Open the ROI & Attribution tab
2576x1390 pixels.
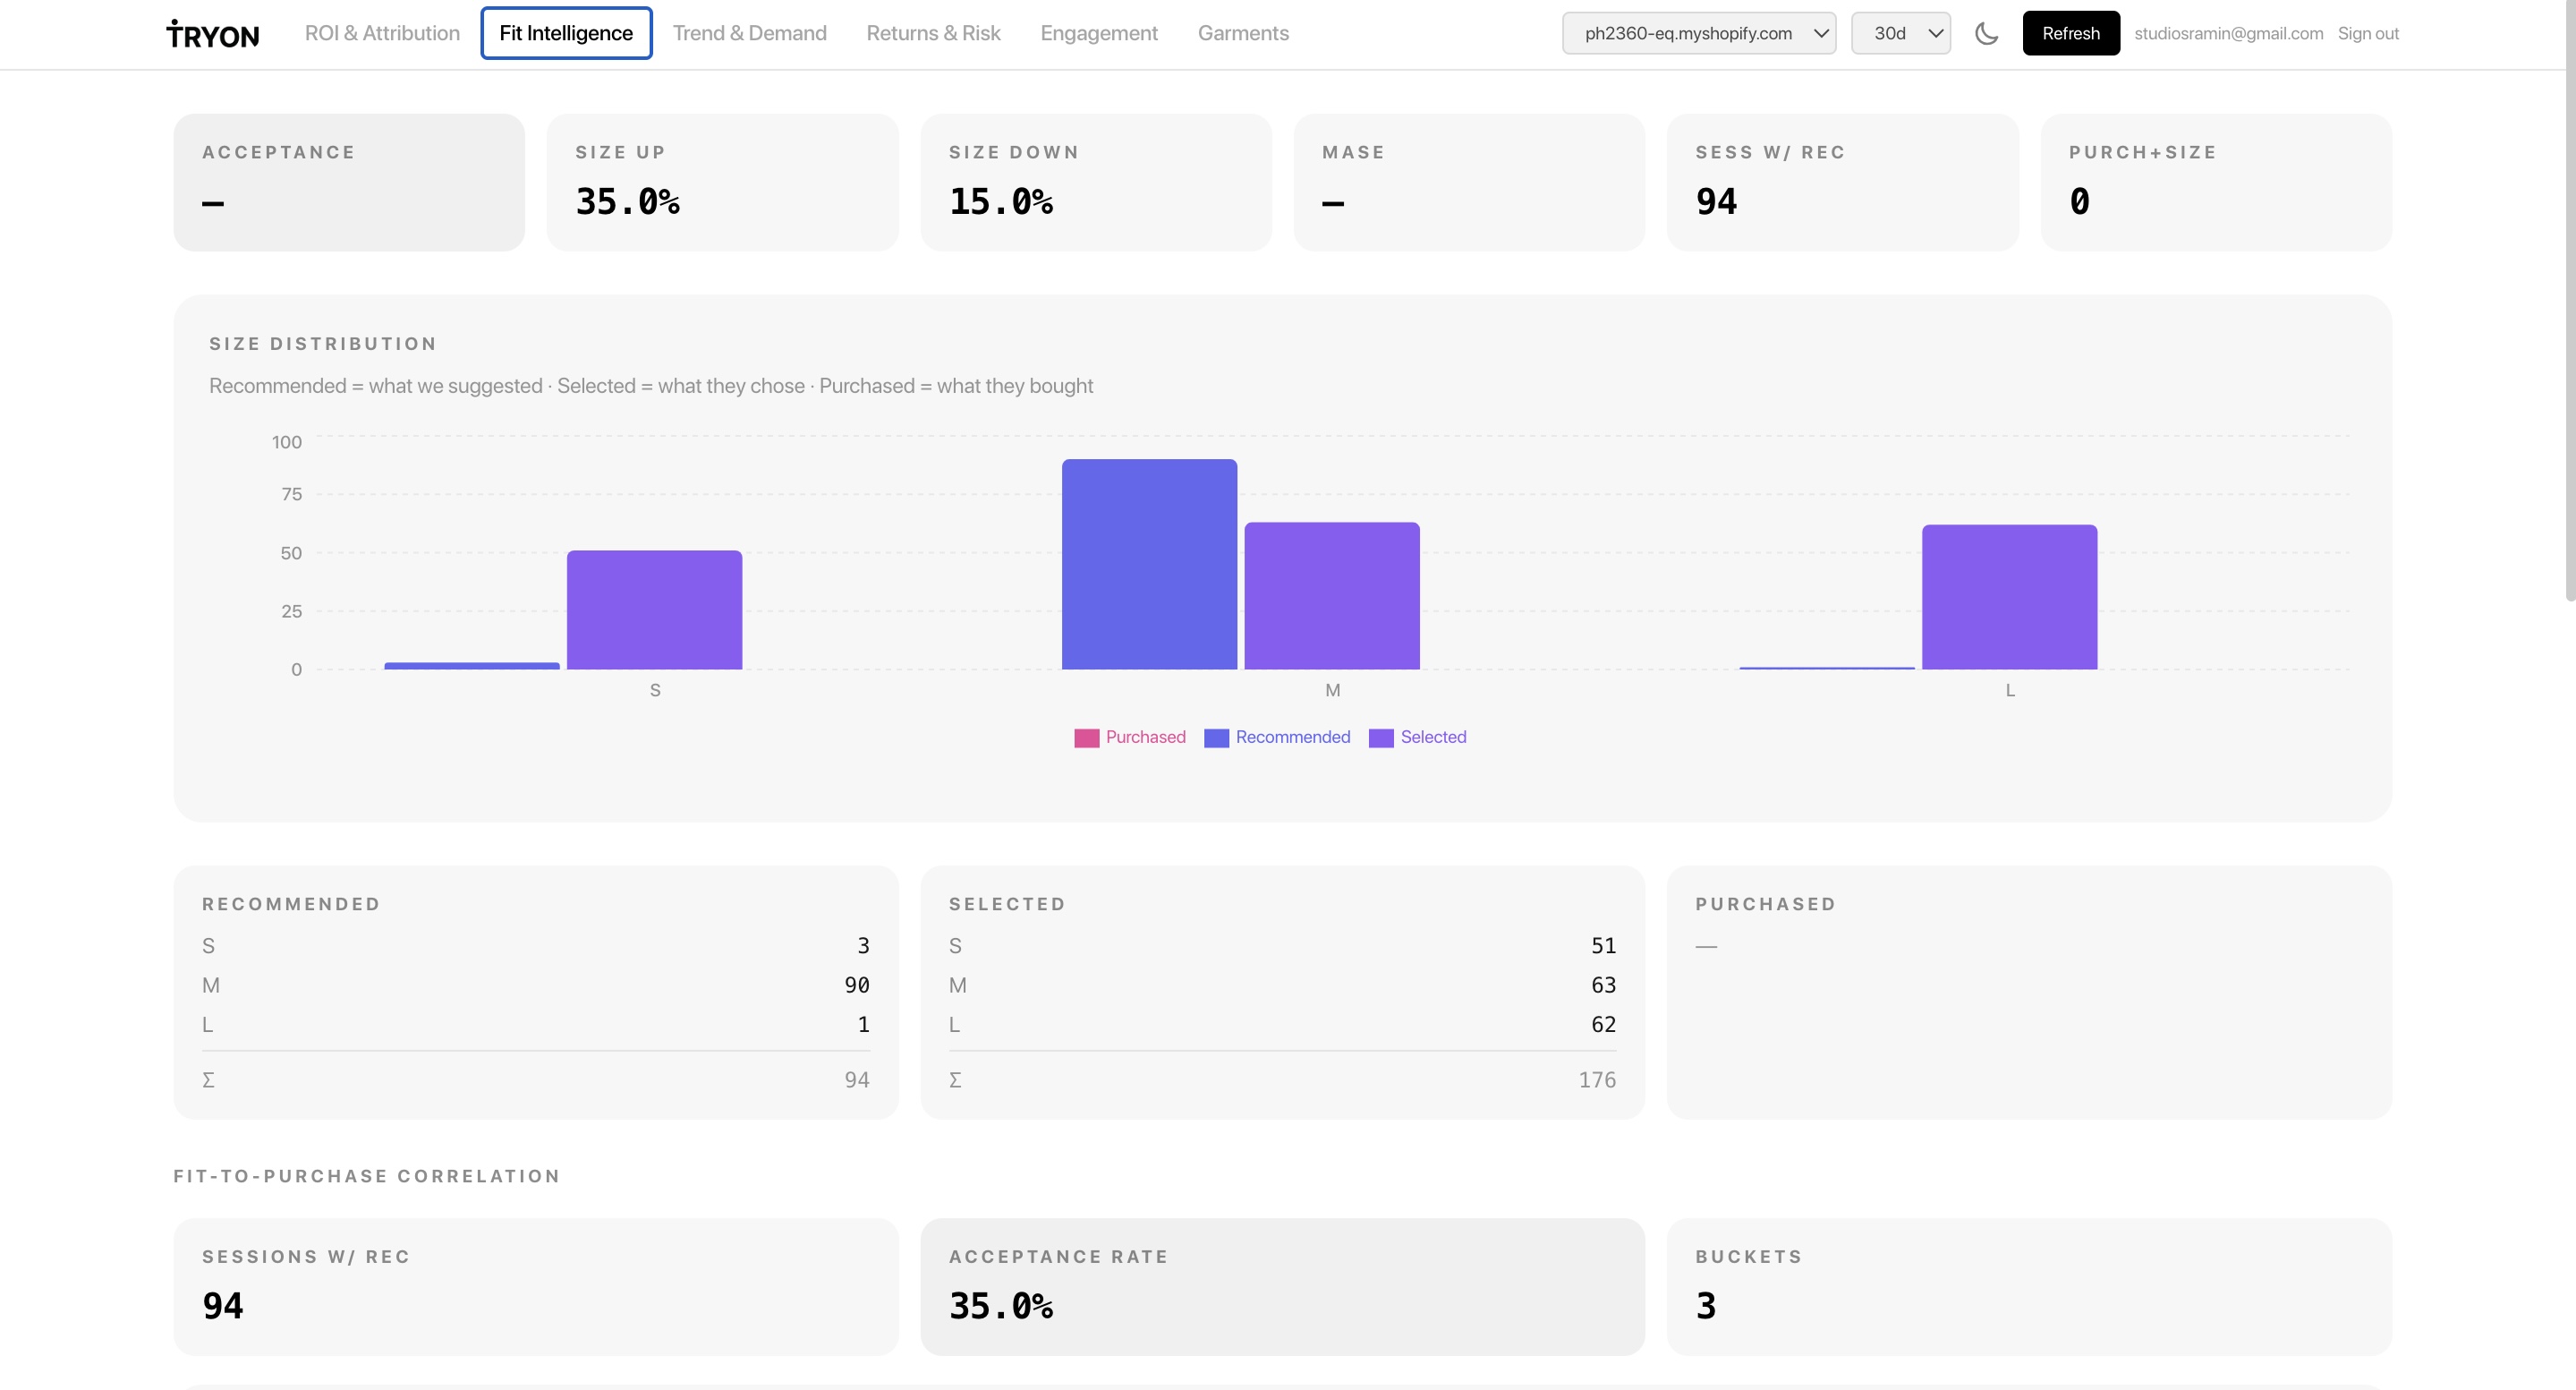[382, 33]
